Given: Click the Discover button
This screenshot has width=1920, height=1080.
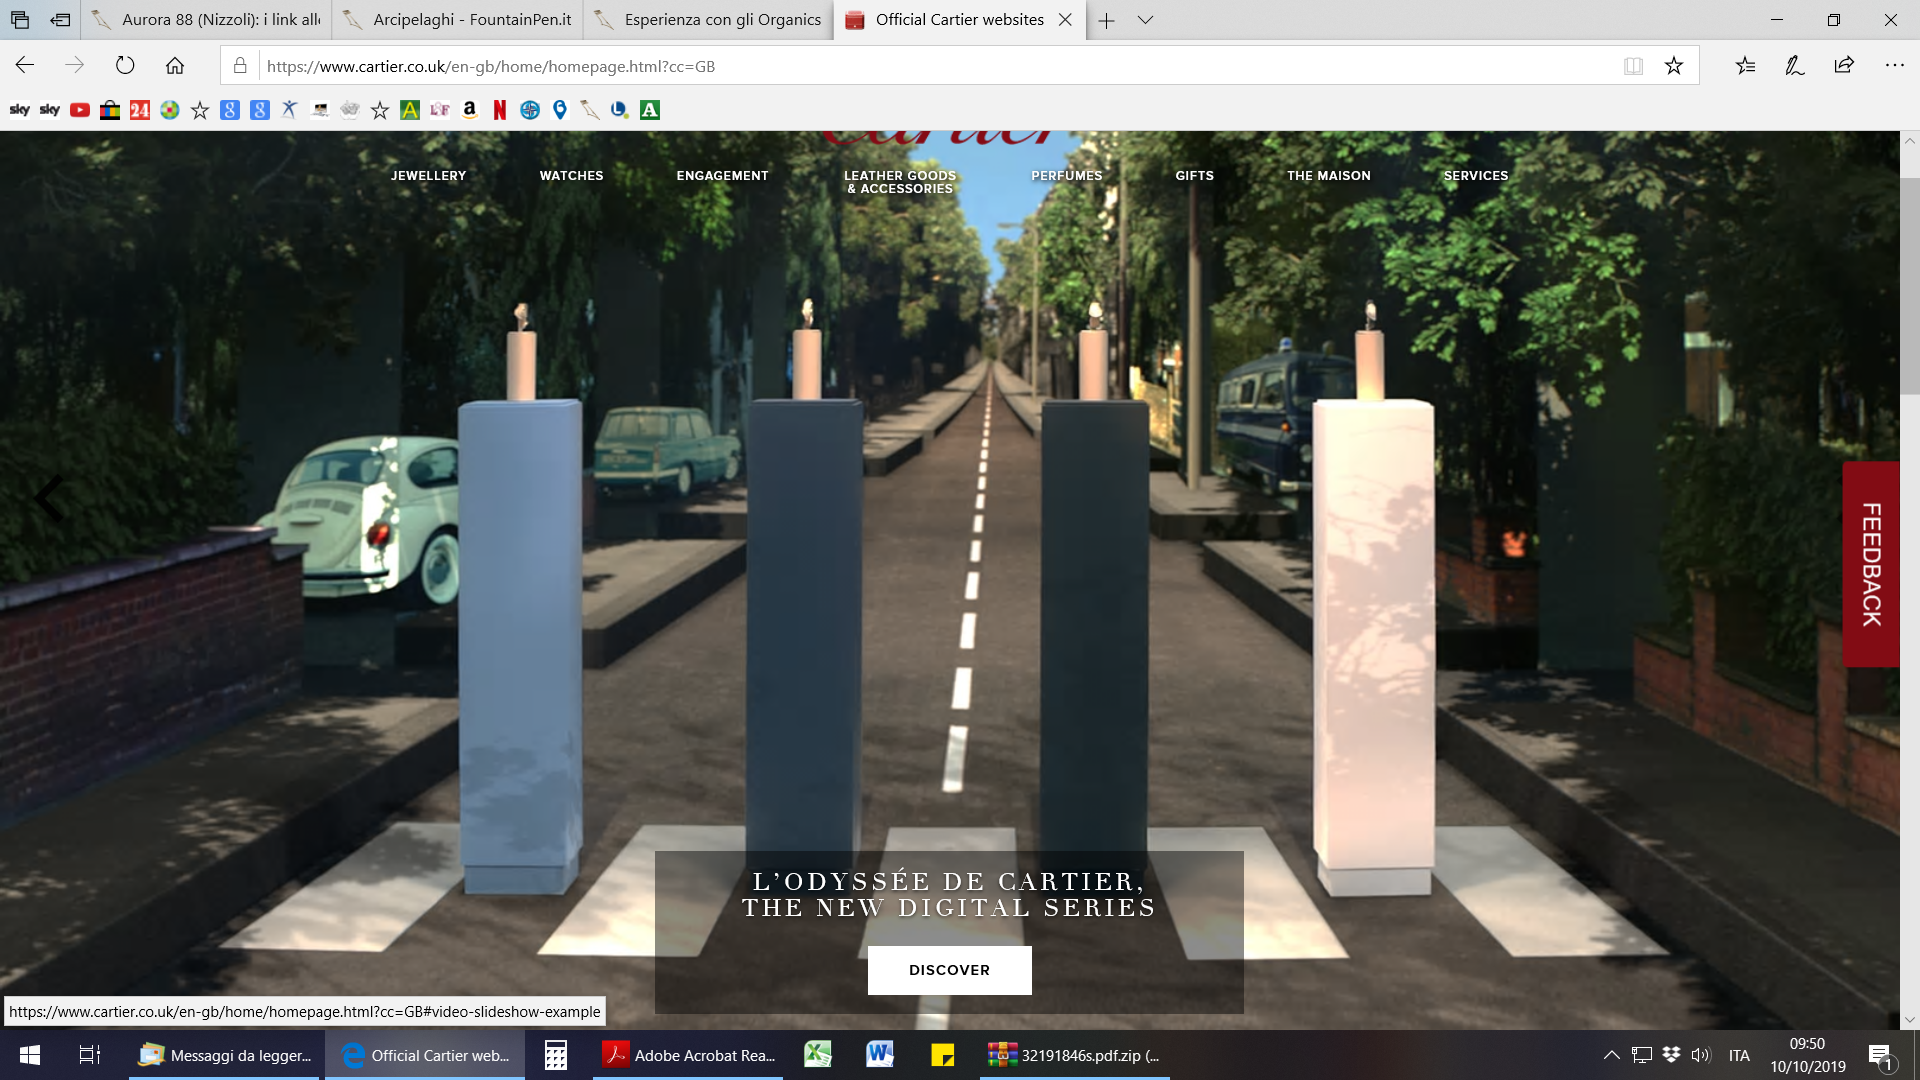Looking at the screenshot, I should pos(949,970).
